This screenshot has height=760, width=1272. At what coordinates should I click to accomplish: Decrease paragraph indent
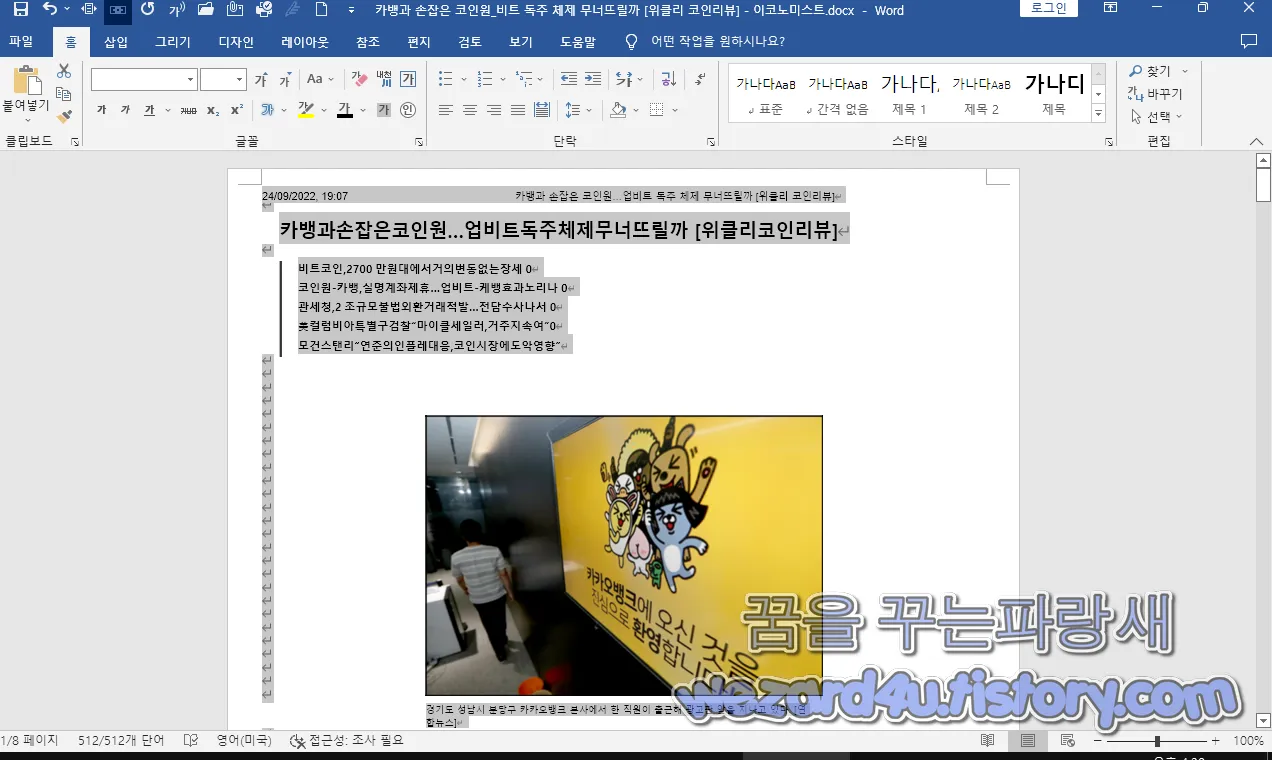(569, 79)
